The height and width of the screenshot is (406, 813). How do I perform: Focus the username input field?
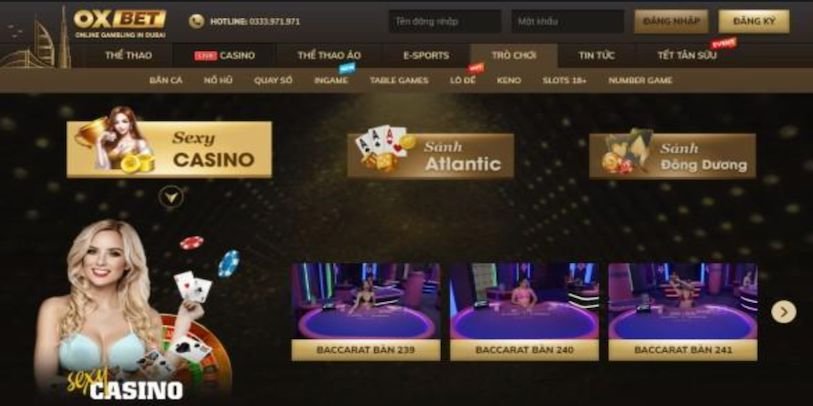coord(445,21)
